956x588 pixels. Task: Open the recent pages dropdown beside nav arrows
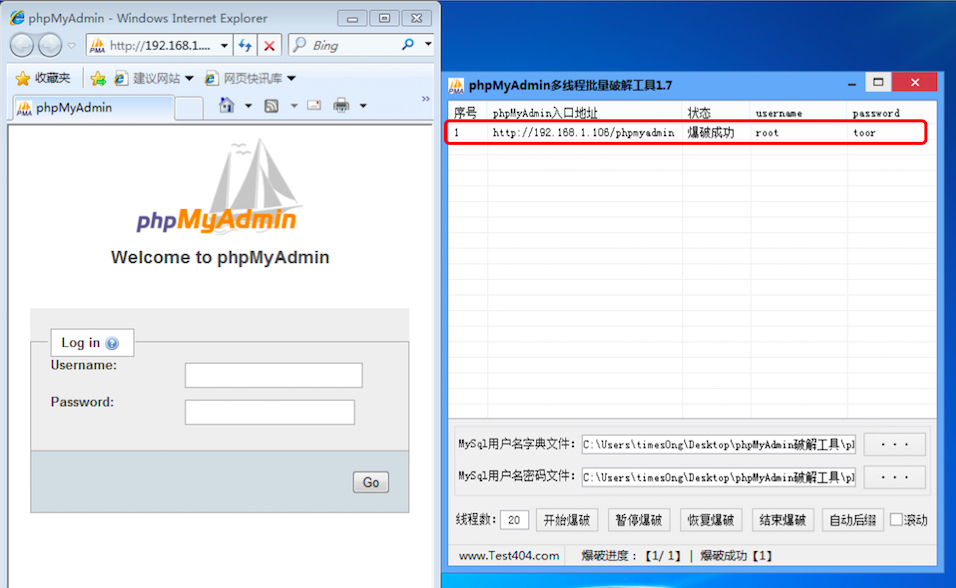pyautogui.click(x=71, y=46)
